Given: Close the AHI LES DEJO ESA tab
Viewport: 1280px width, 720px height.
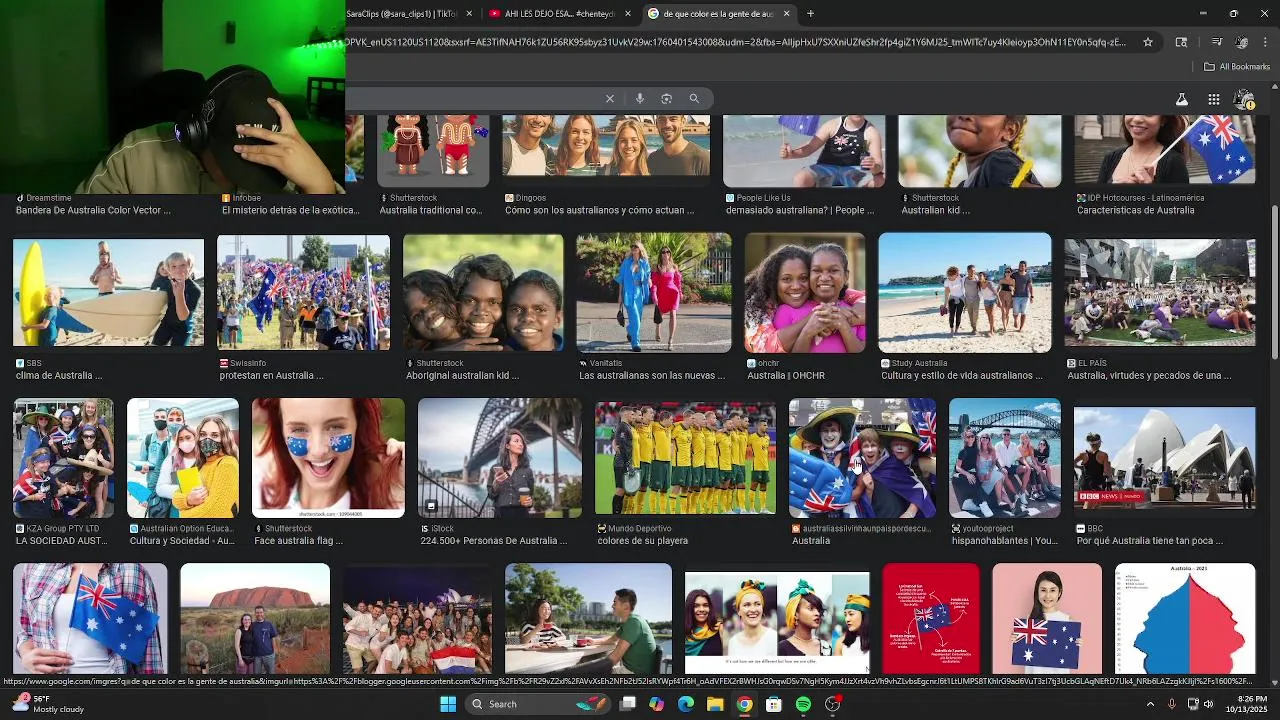Looking at the screenshot, I should coord(628,14).
